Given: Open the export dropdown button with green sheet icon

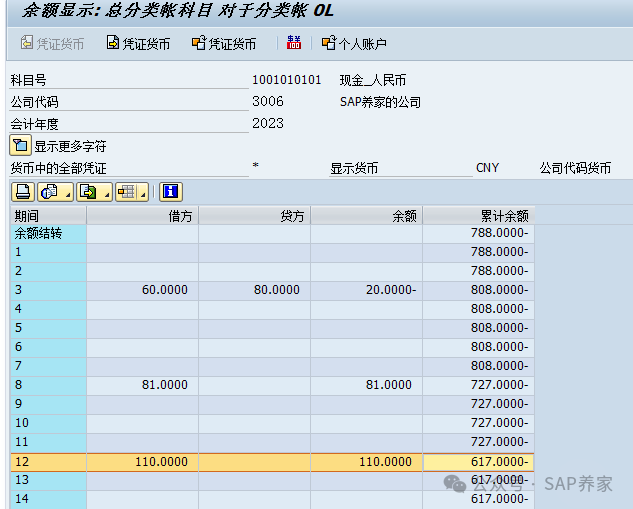Looking at the screenshot, I should tap(94, 192).
